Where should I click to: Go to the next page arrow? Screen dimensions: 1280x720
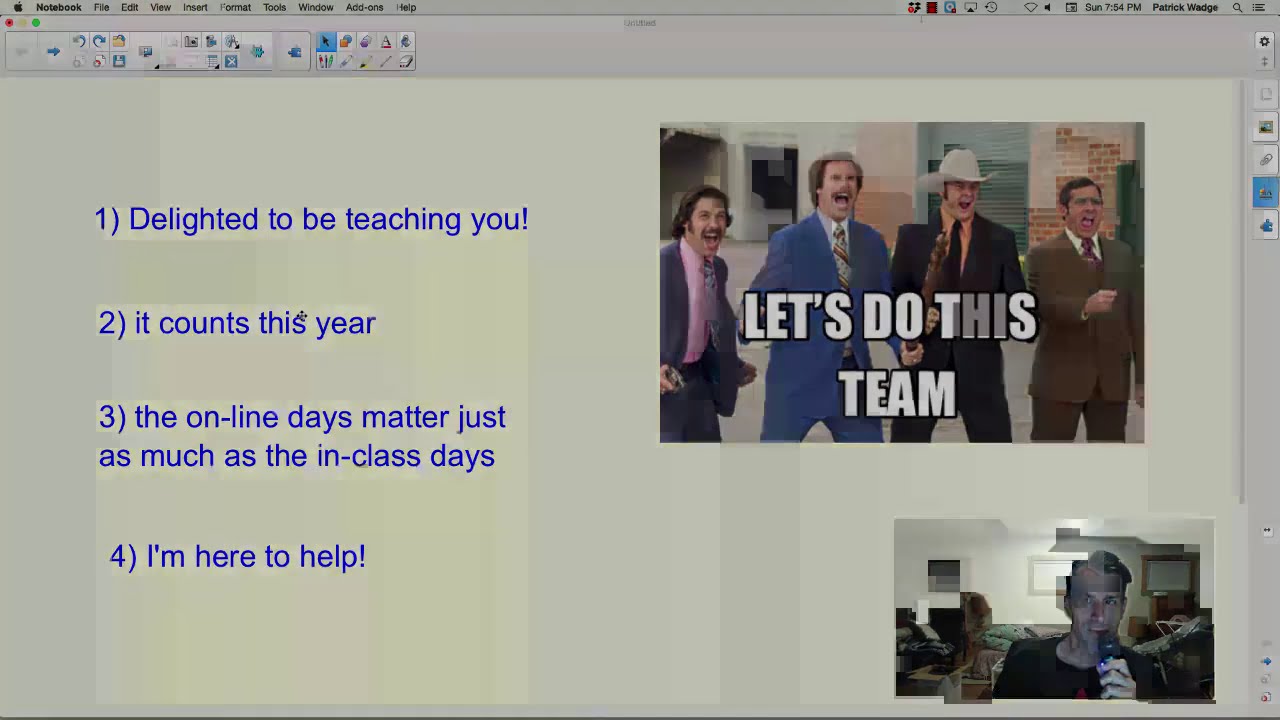point(53,52)
